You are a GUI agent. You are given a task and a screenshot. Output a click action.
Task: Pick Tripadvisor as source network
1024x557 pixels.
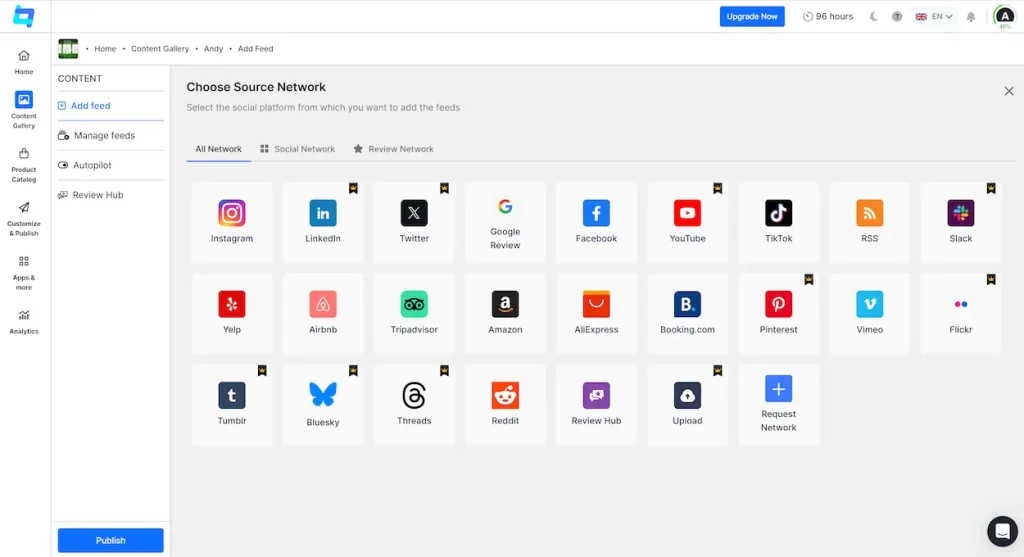(414, 313)
